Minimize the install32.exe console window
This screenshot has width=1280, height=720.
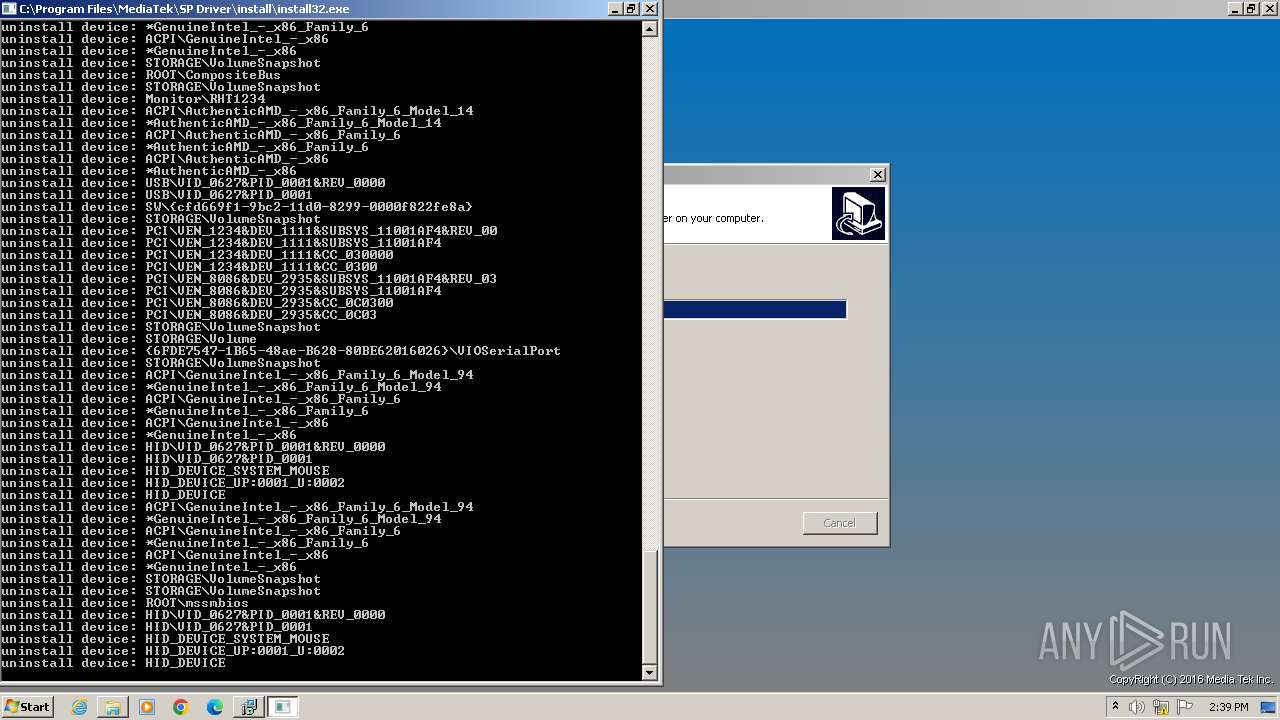click(x=615, y=8)
